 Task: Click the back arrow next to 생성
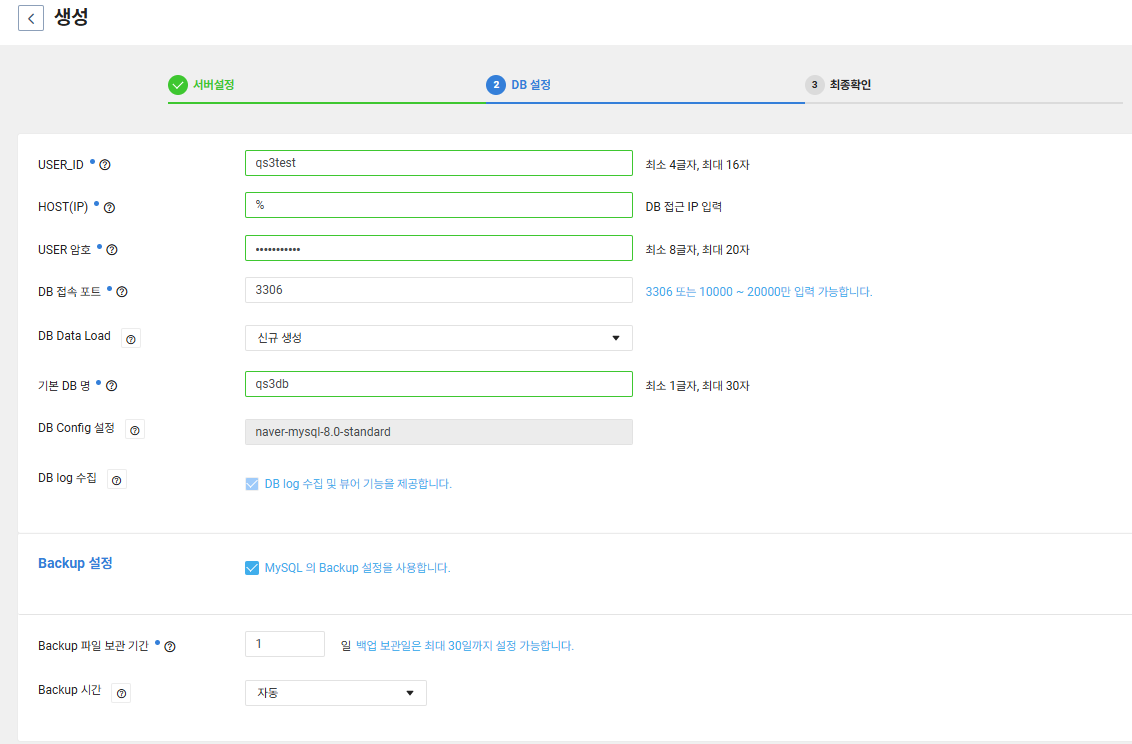click(31, 18)
